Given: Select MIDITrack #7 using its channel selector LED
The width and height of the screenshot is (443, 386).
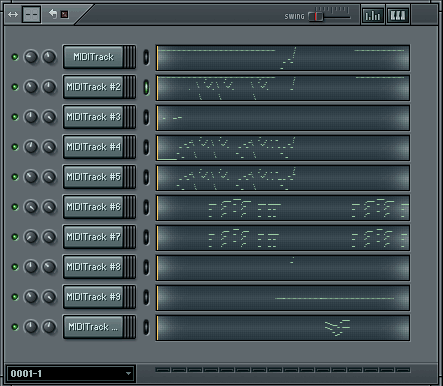Looking at the screenshot, I should click(x=146, y=237).
